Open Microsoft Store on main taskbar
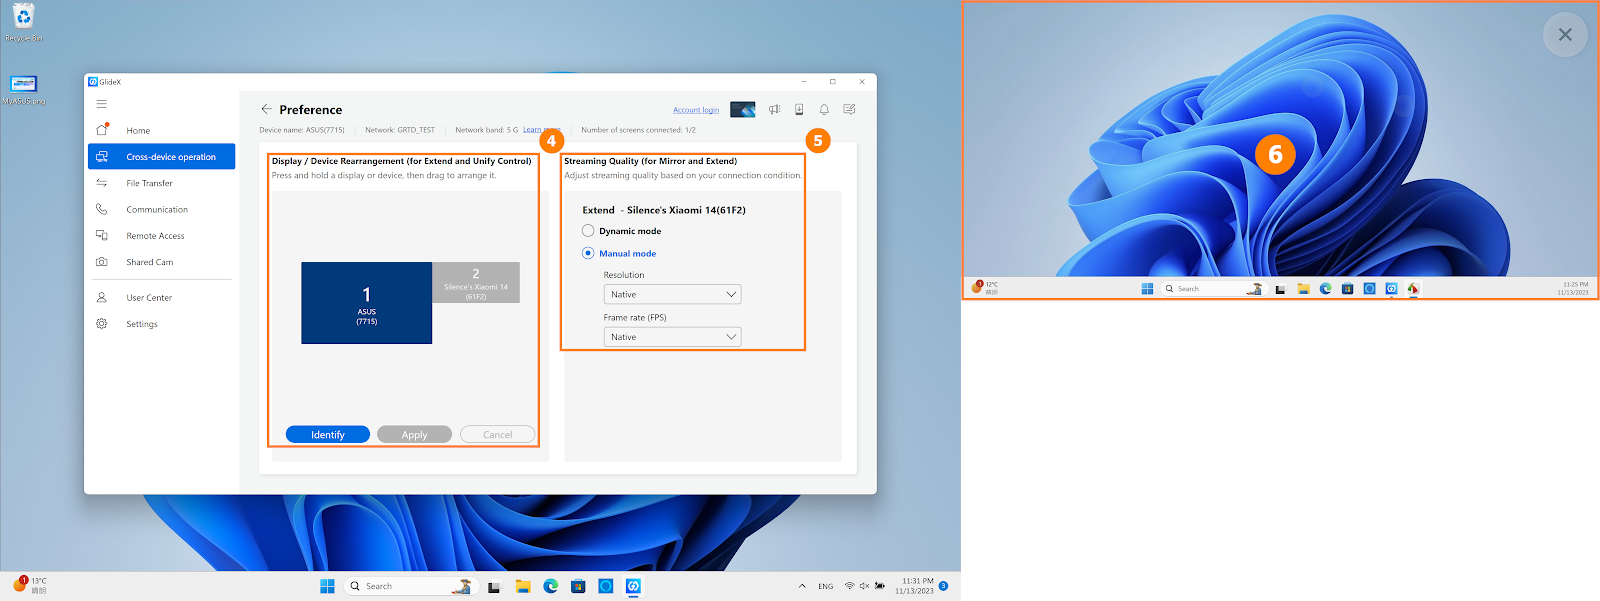1600x601 pixels. coord(578,586)
